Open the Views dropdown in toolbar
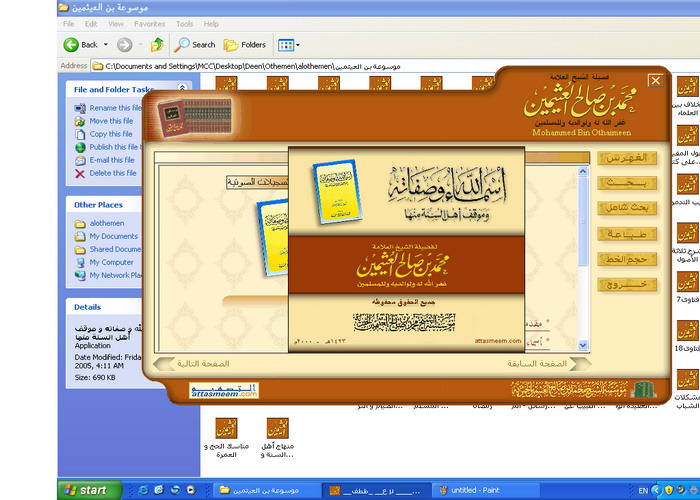 (288, 44)
